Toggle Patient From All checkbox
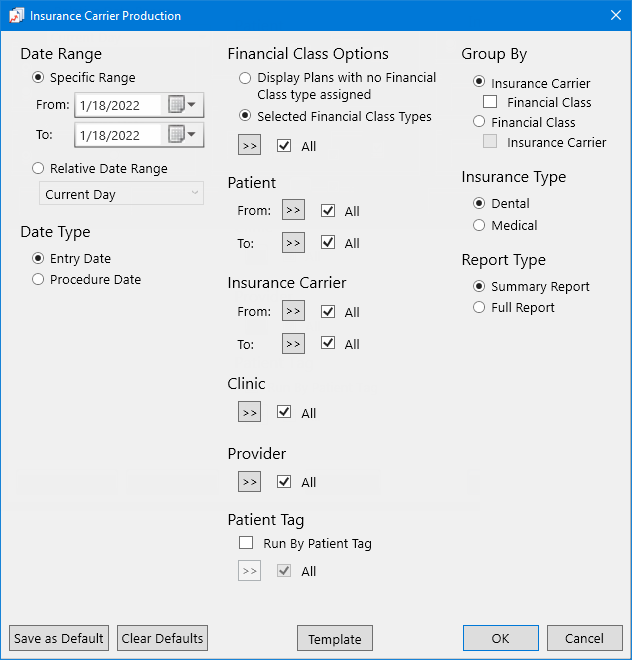This screenshot has height=660, width=632. [x=328, y=210]
